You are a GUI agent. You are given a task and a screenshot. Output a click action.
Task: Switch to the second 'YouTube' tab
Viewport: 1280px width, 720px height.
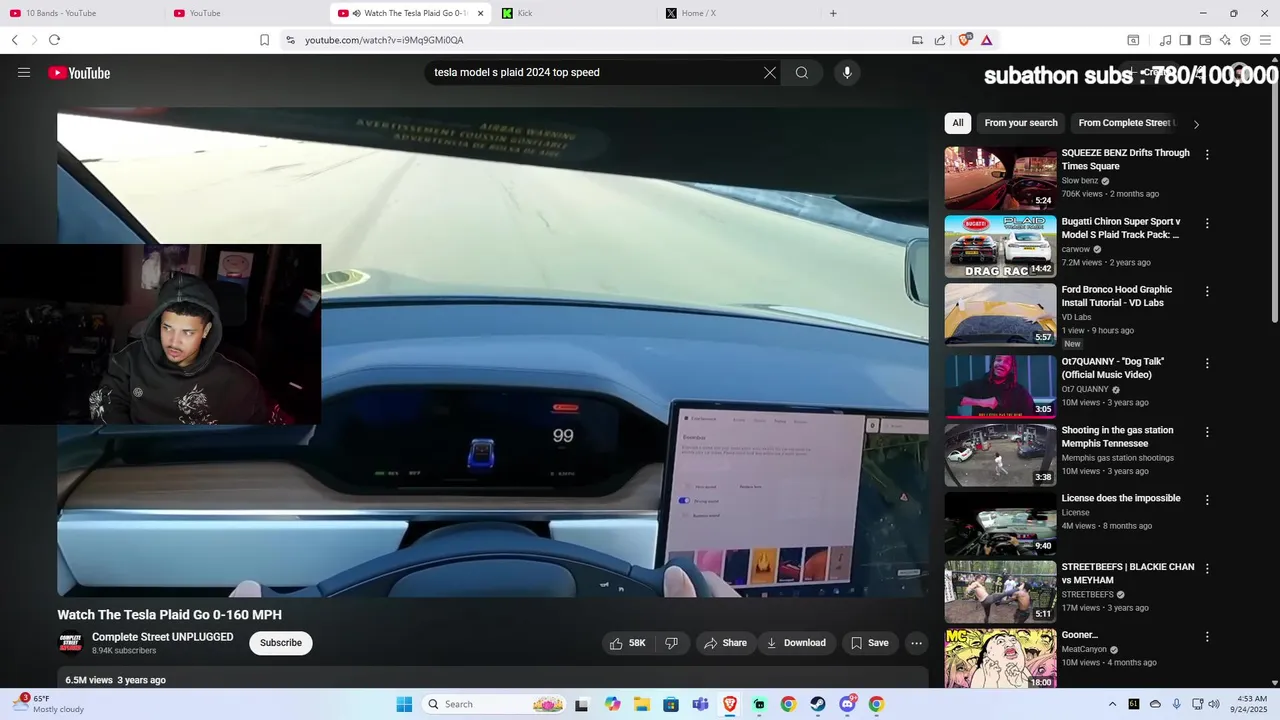pyautogui.click(x=245, y=13)
